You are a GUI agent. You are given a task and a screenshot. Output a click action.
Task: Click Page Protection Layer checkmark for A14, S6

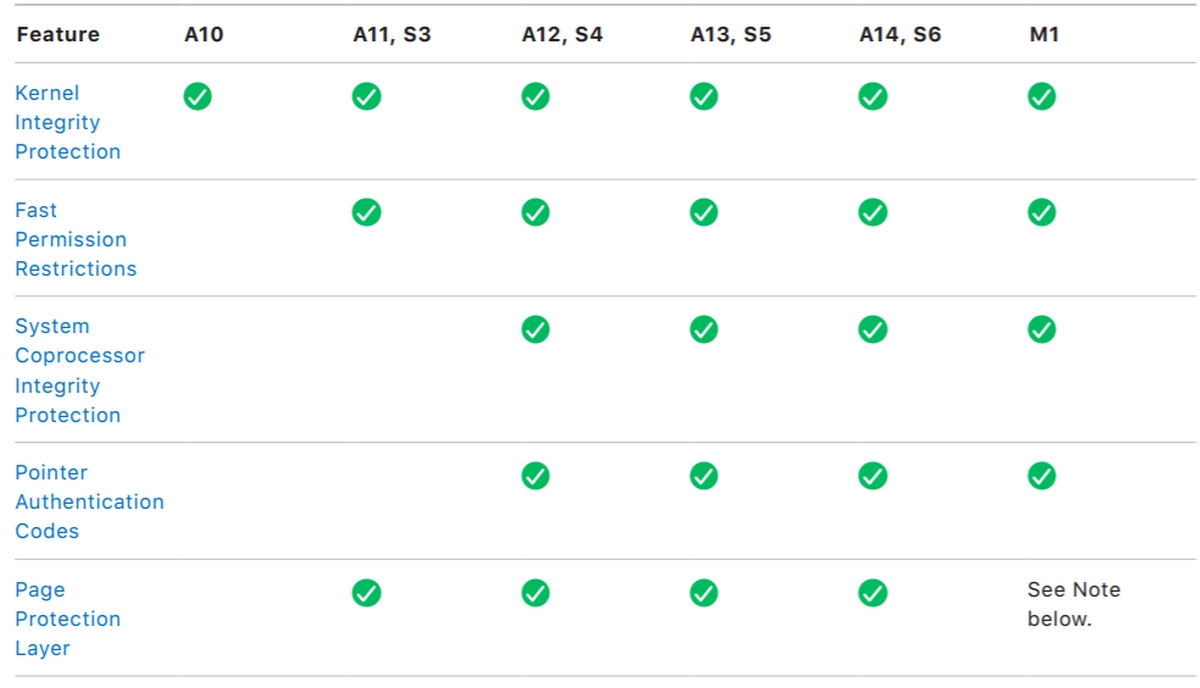(873, 593)
